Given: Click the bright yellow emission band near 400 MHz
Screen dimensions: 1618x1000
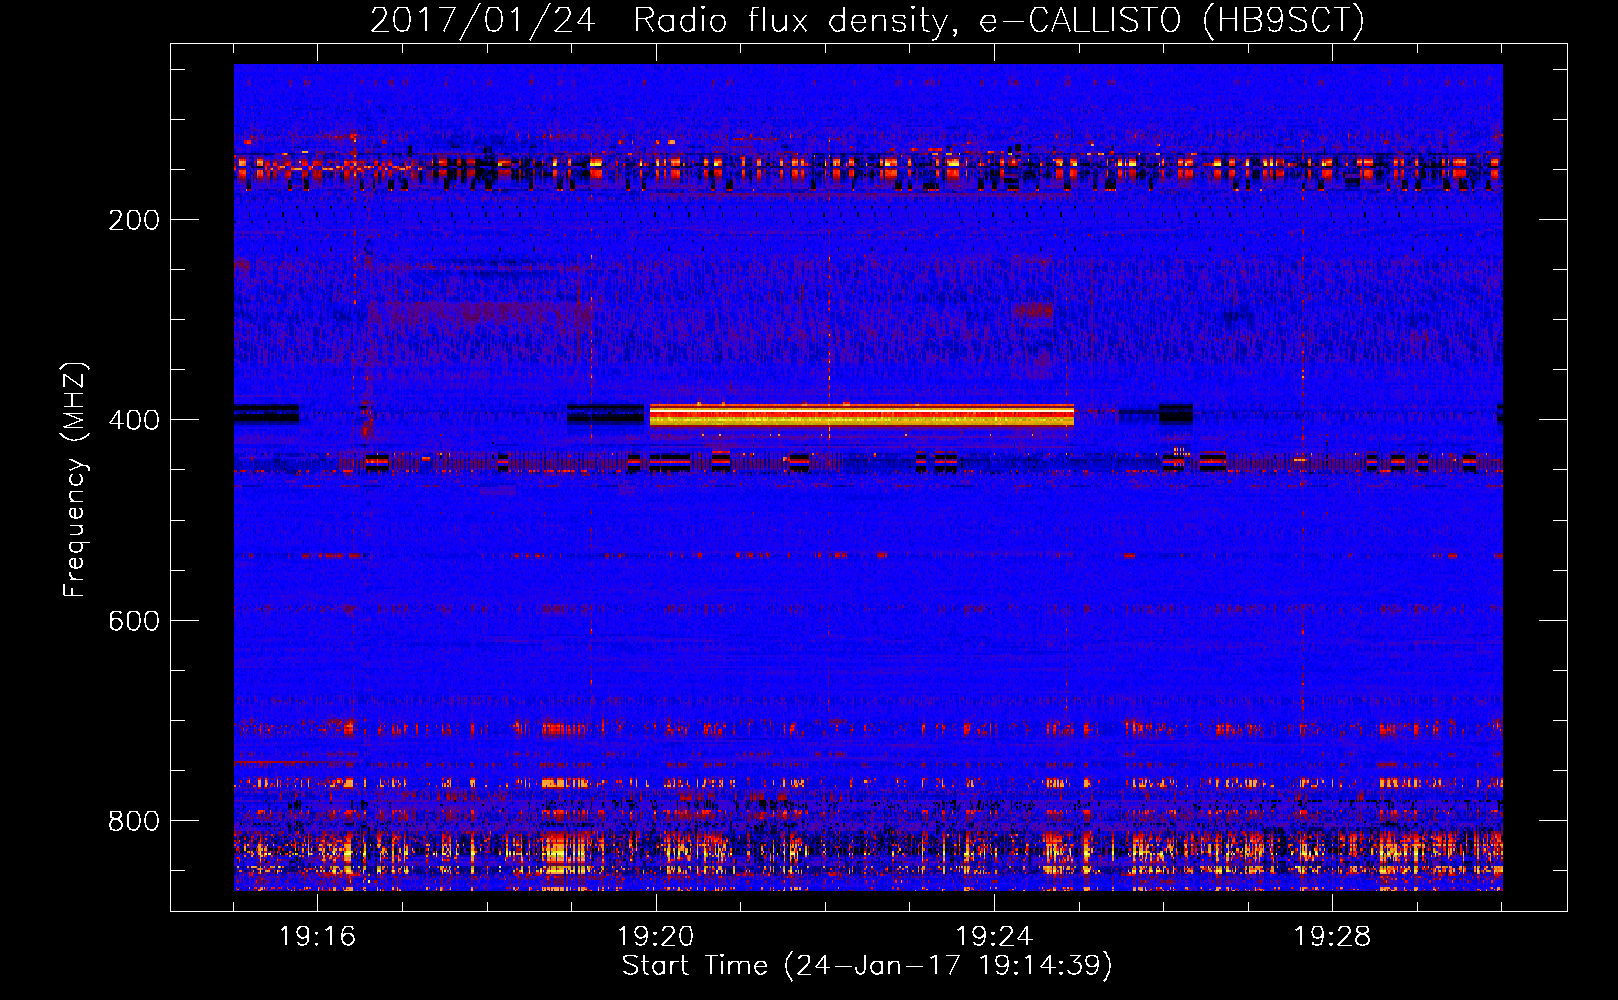Looking at the screenshot, I should [861, 415].
